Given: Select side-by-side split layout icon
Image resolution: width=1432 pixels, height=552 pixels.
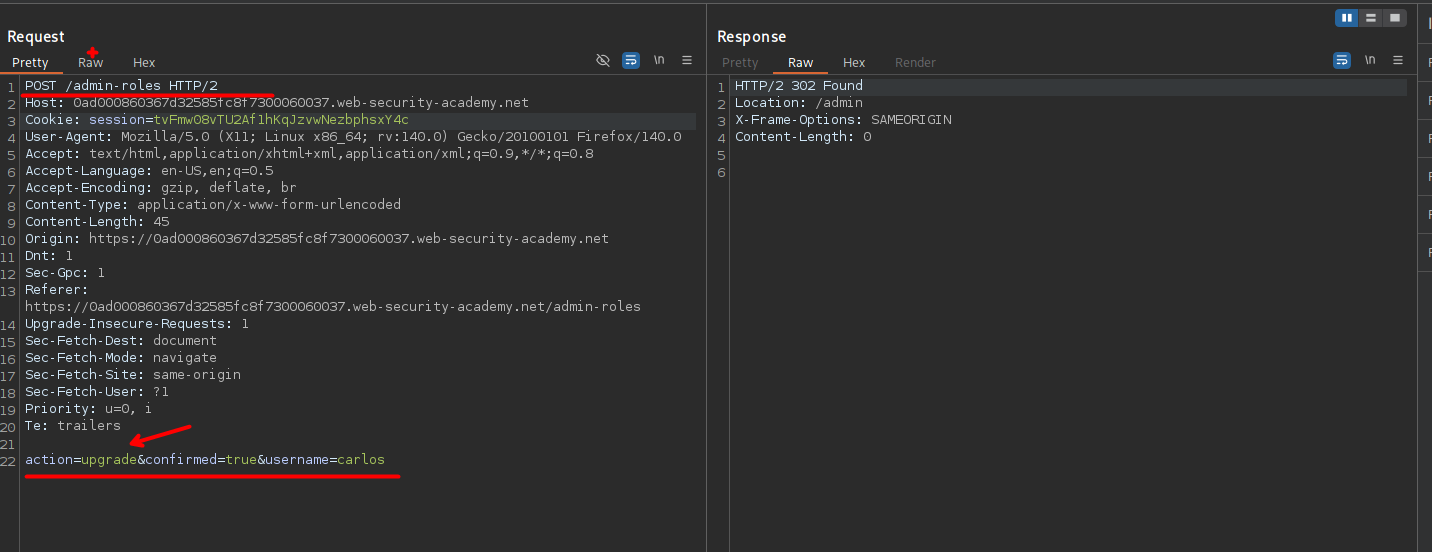Looking at the screenshot, I should coord(1347,18).
